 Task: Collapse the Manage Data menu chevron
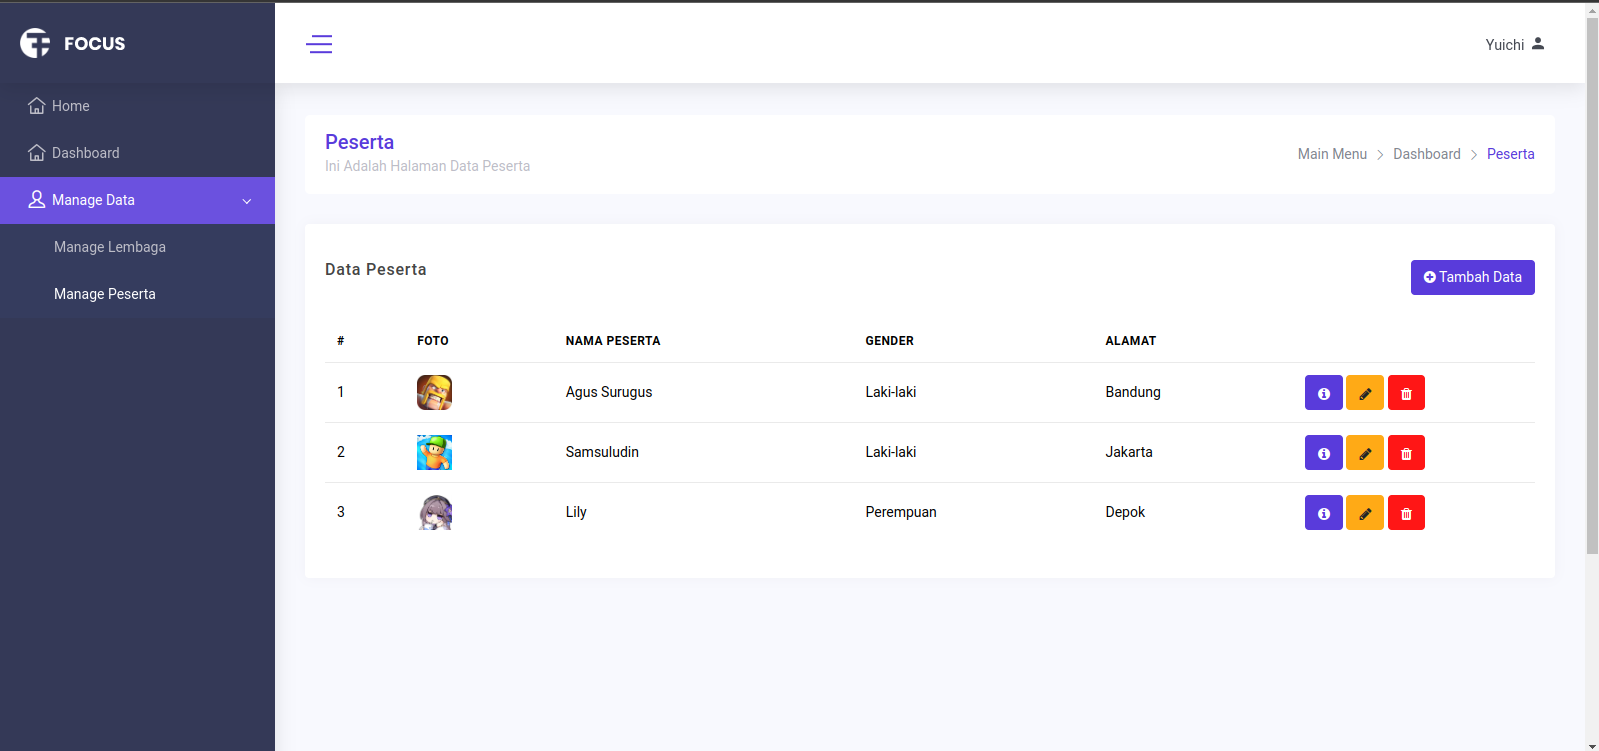click(247, 201)
